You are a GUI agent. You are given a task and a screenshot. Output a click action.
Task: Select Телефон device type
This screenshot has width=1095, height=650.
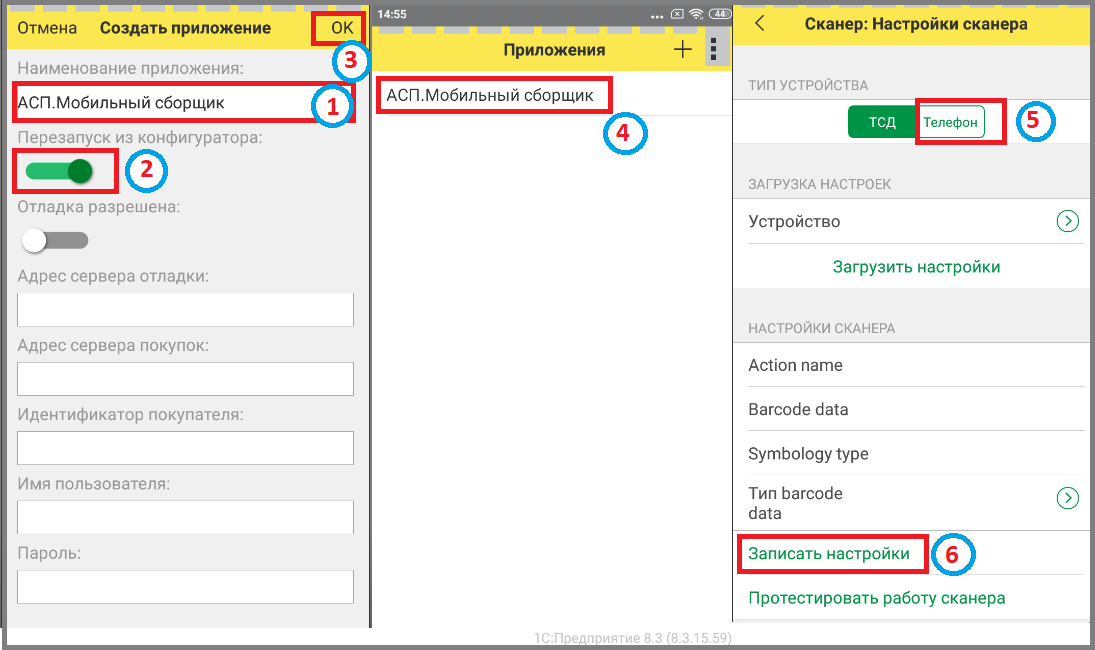pyautogui.click(x=950, y=122)
